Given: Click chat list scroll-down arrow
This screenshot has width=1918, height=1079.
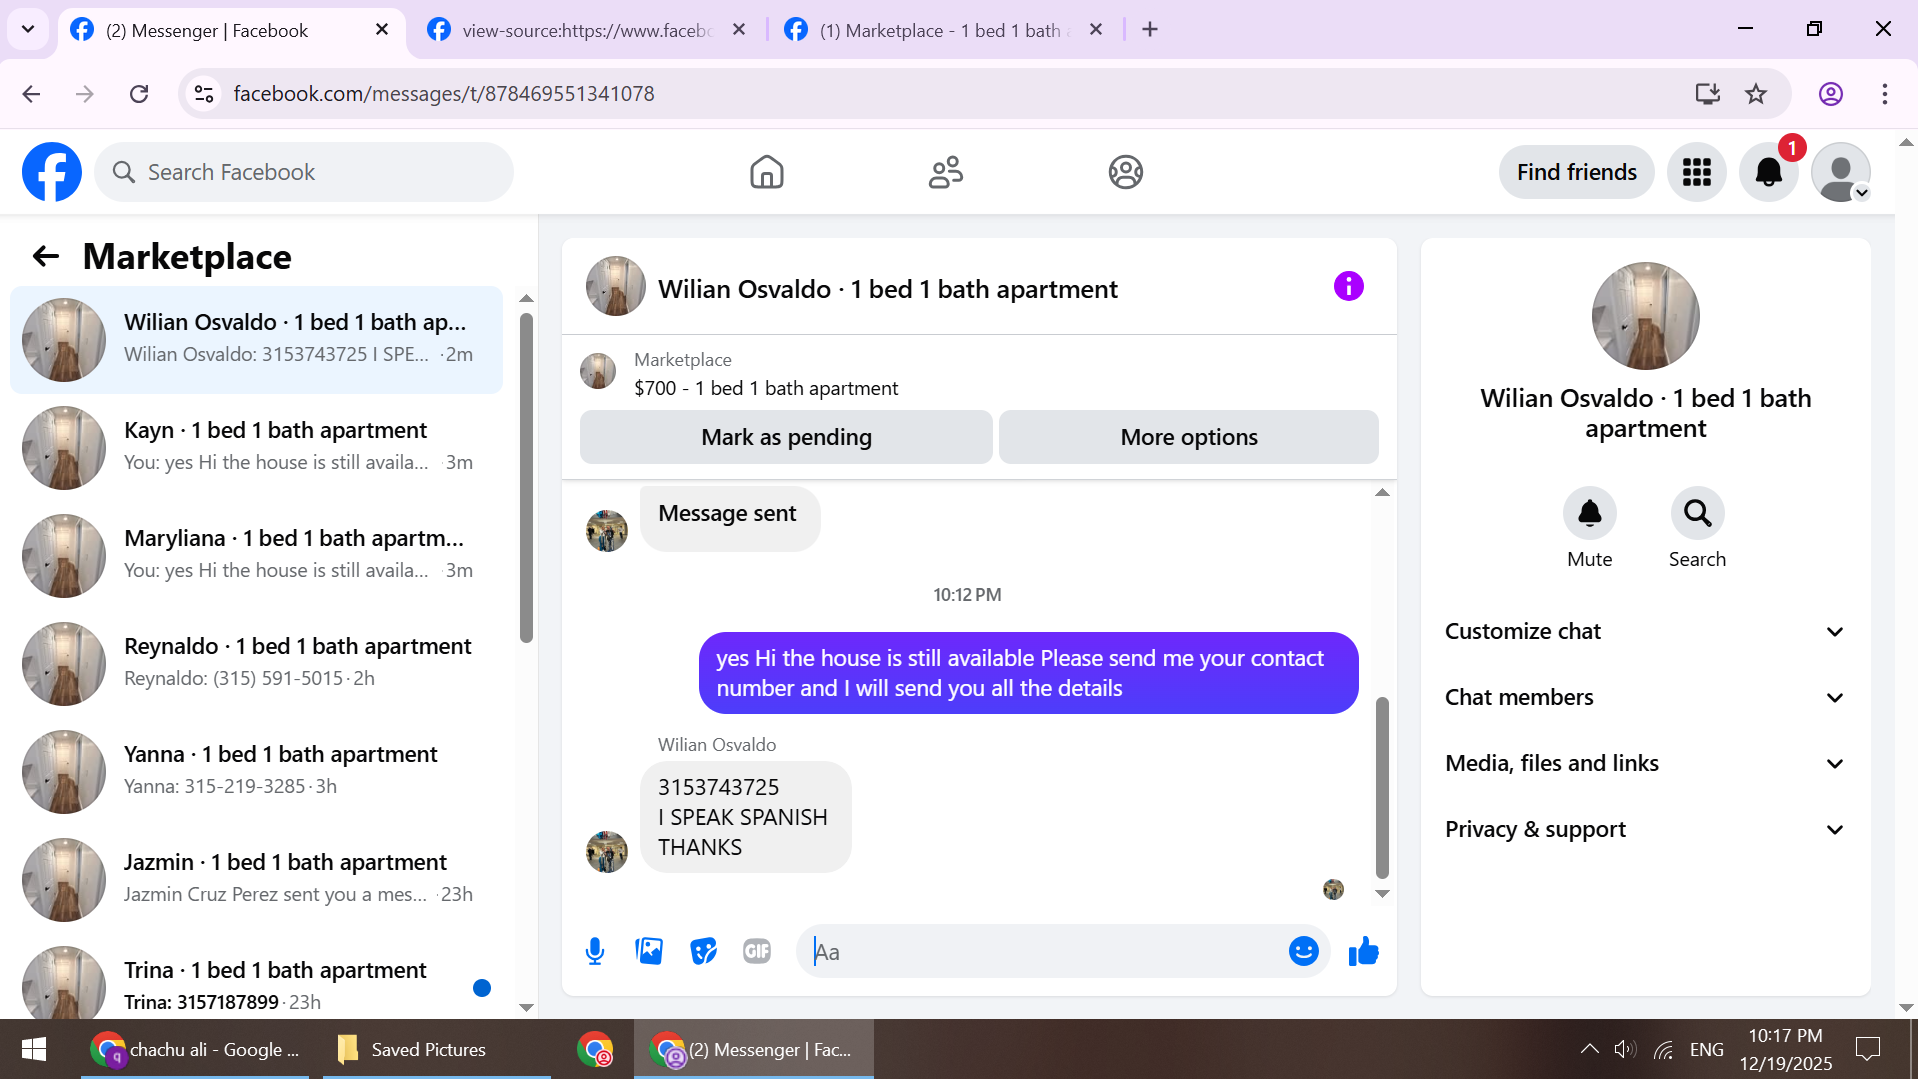Looking at the screenshot, I should (x=526, y=1007).
